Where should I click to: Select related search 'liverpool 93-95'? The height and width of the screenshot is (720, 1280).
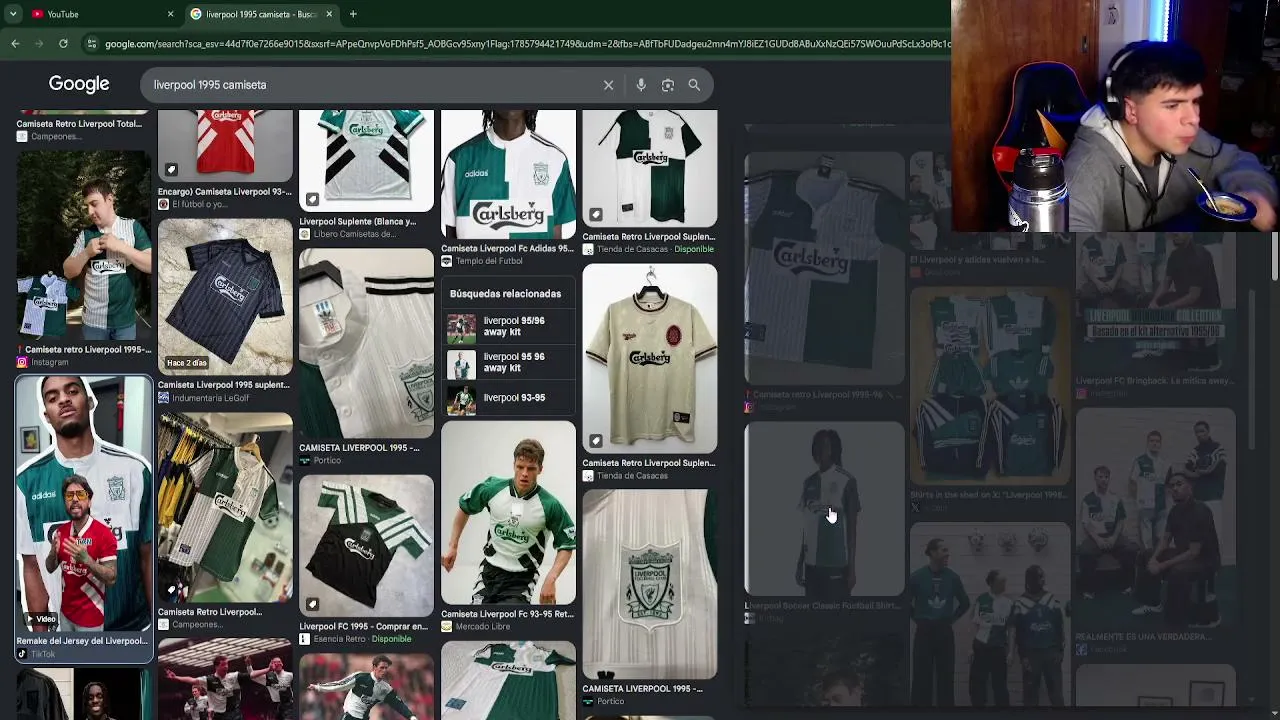508,398
